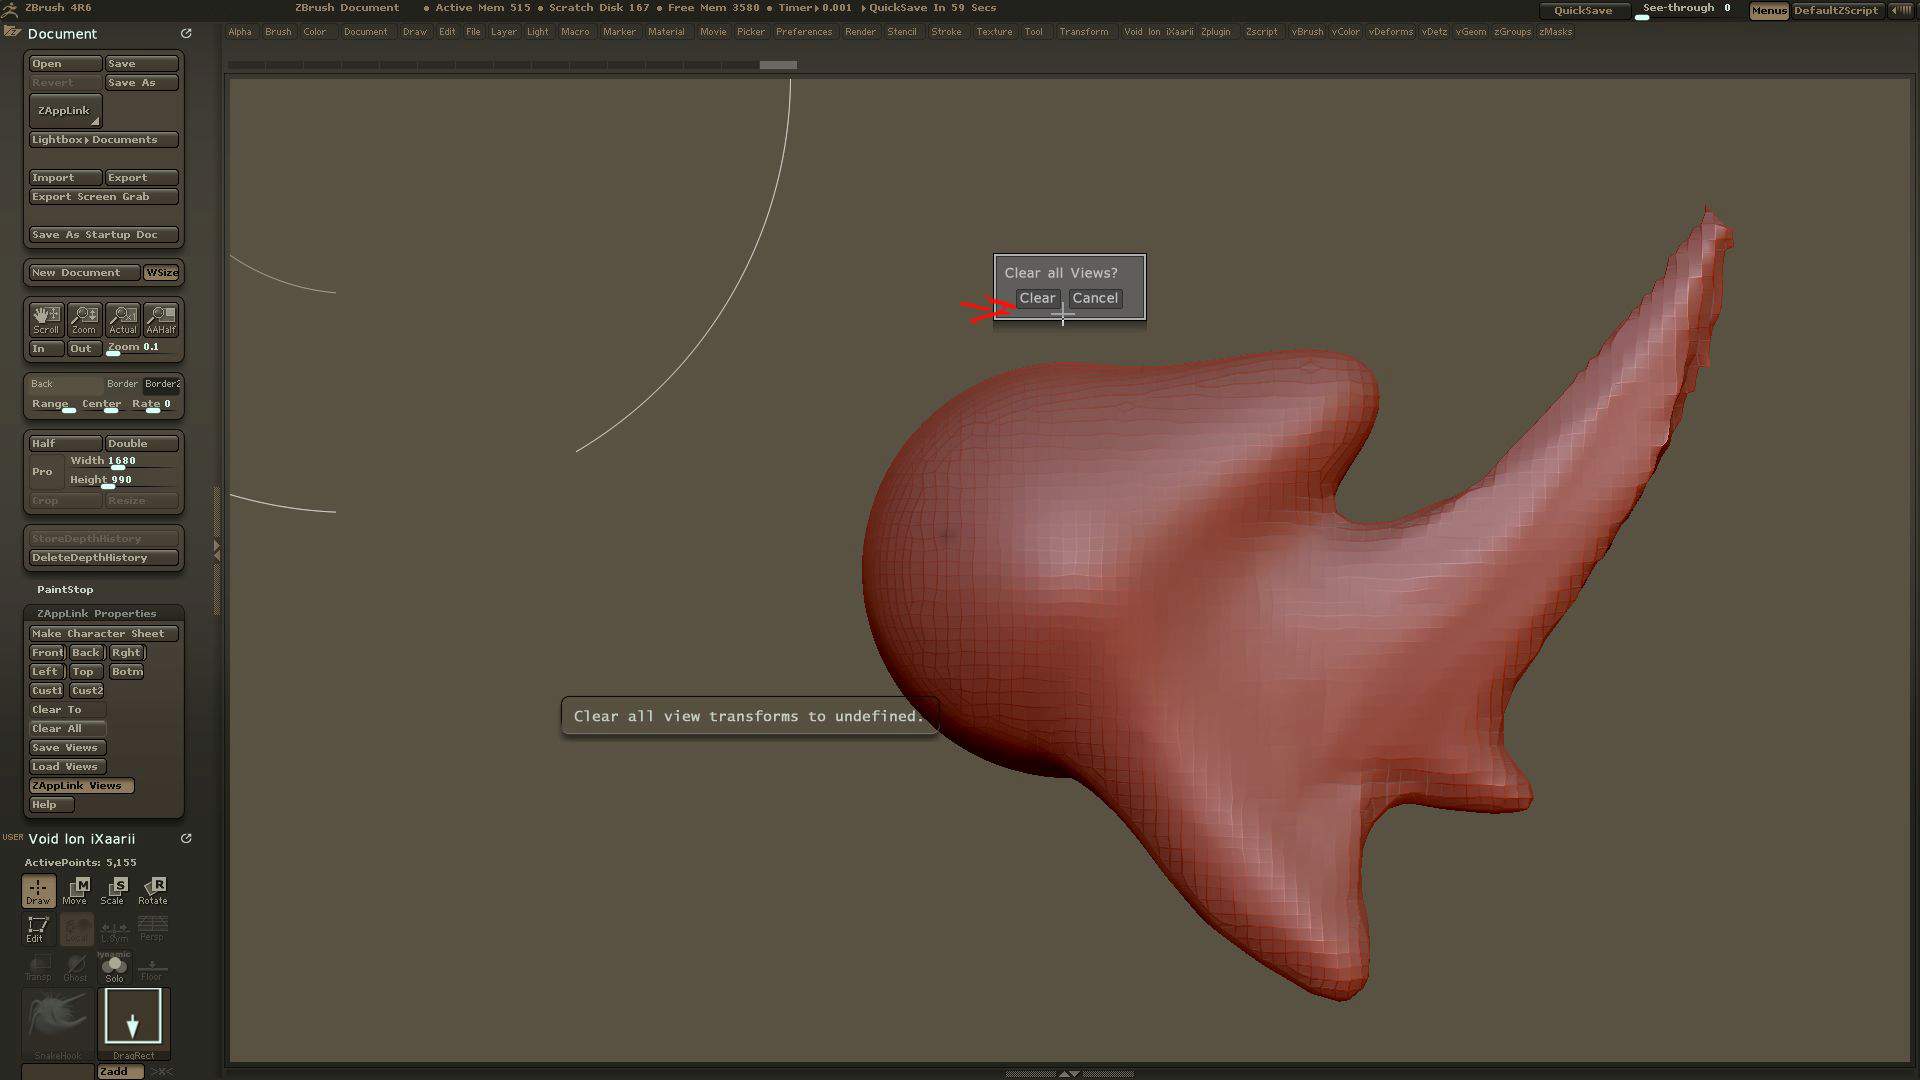Open the Preferences menu
Viewport: 1920px width, 1080px height.
803,32
